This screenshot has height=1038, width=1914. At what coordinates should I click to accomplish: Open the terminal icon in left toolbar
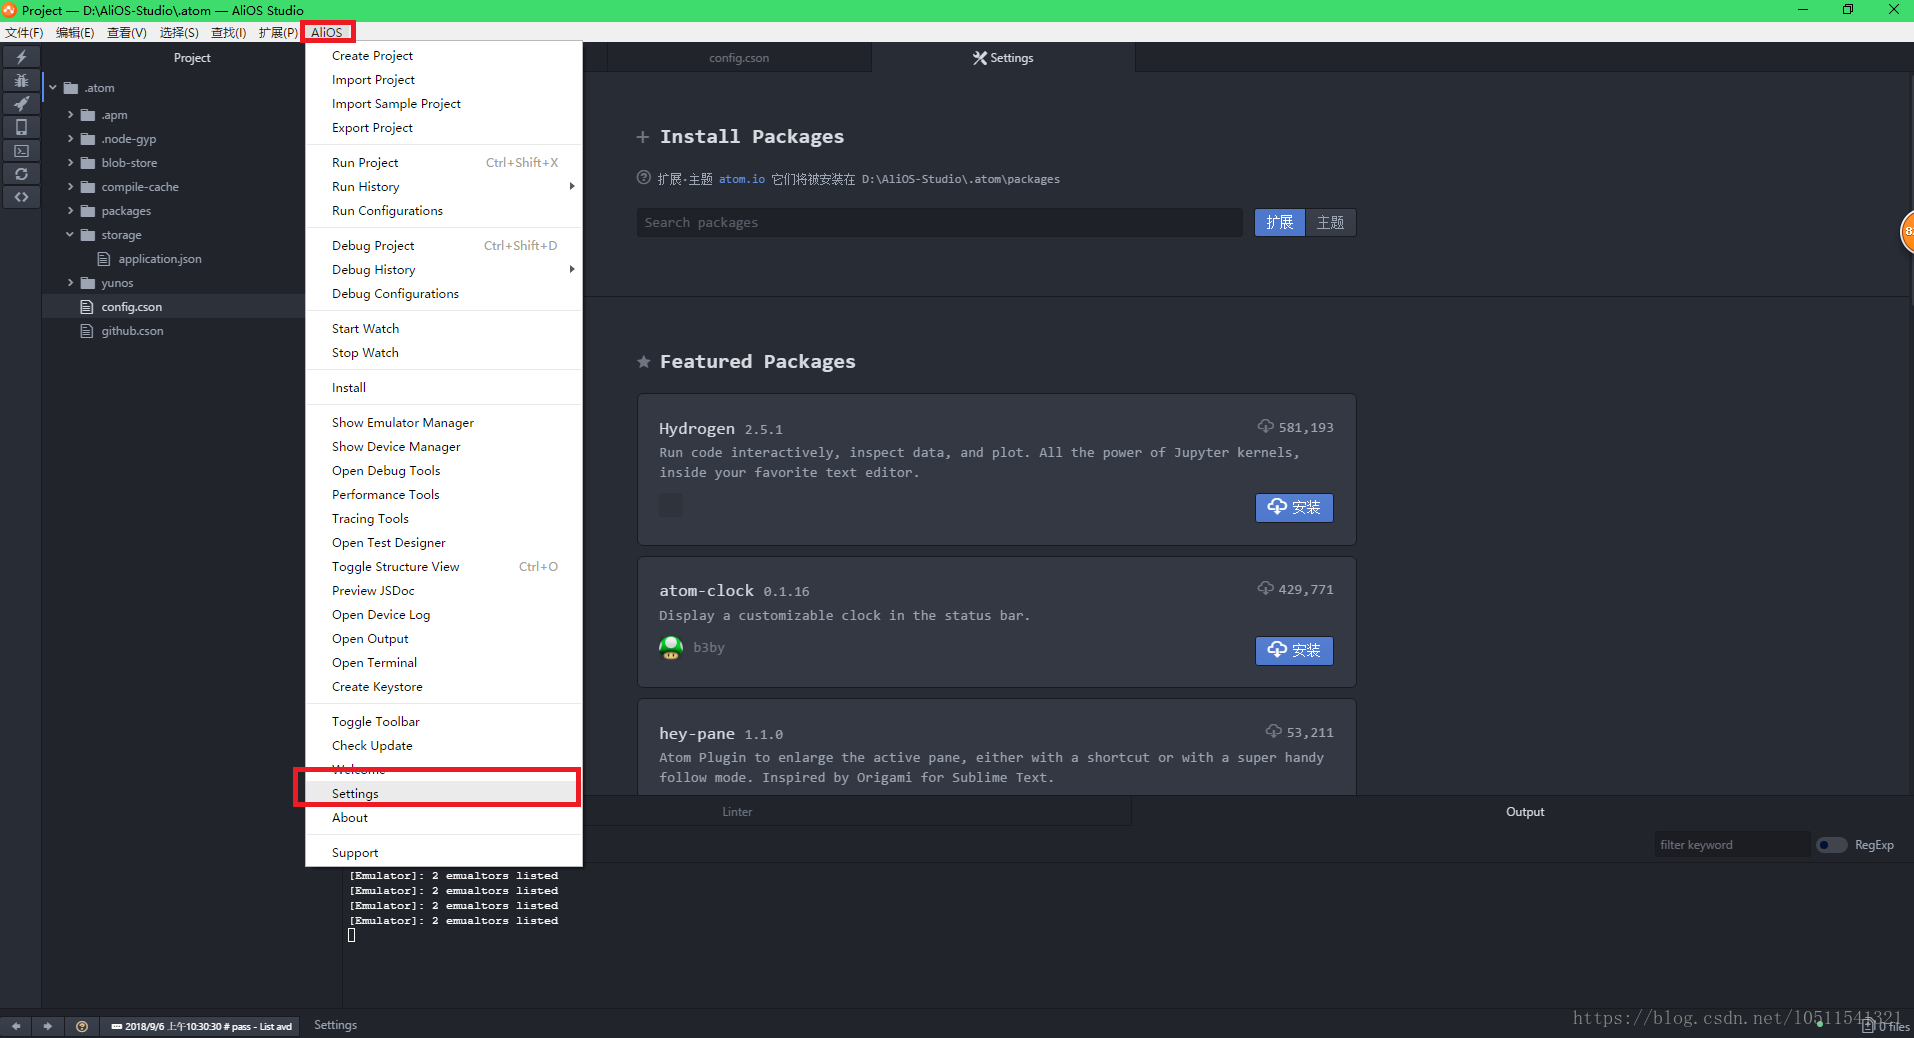(x=21, y=151)
